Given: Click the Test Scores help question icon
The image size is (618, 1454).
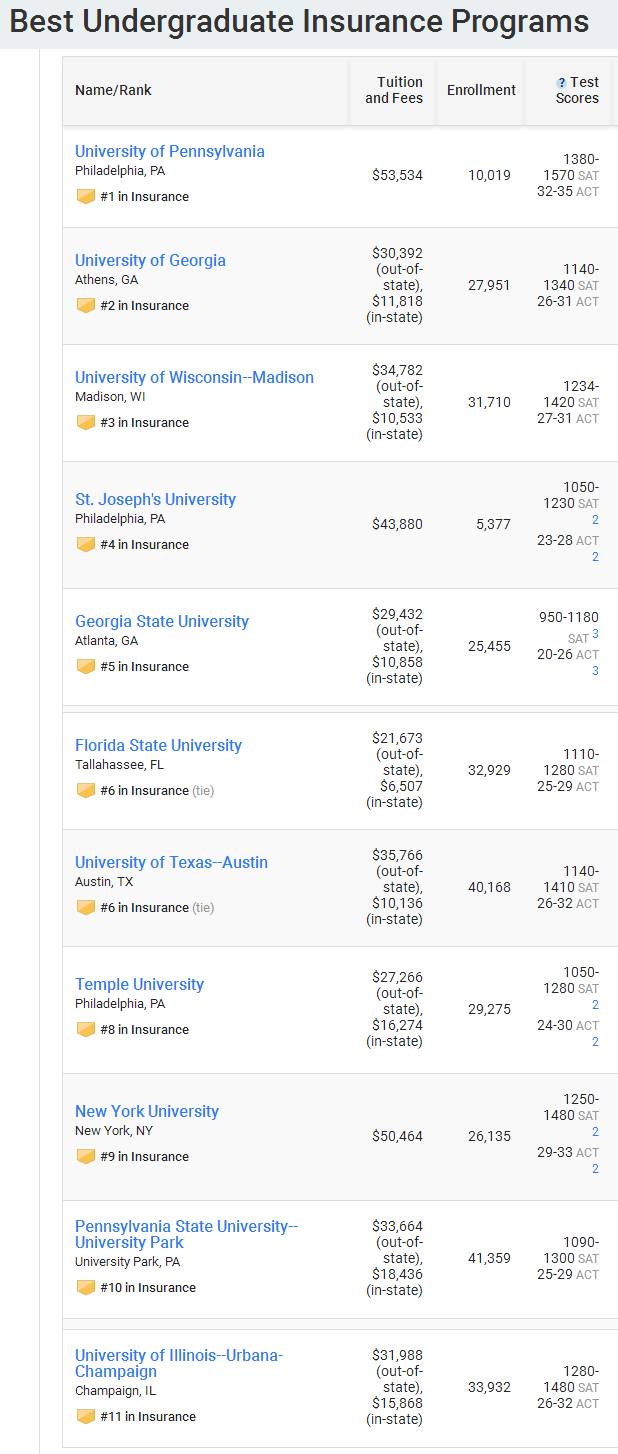Looking at the screenshot, I should click(x=561, y=83).
